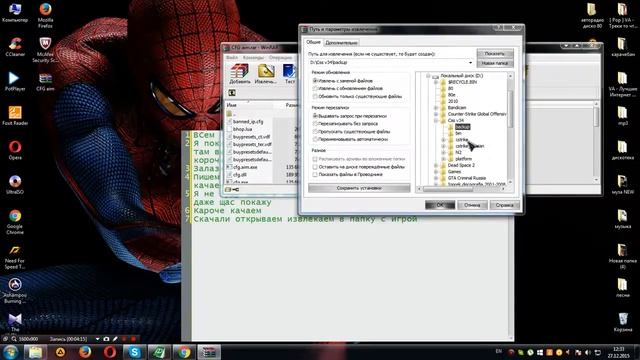Viewport: 640px width, 360px height.
Task: Click the Показать button
Action: click(x=495, y=53)
